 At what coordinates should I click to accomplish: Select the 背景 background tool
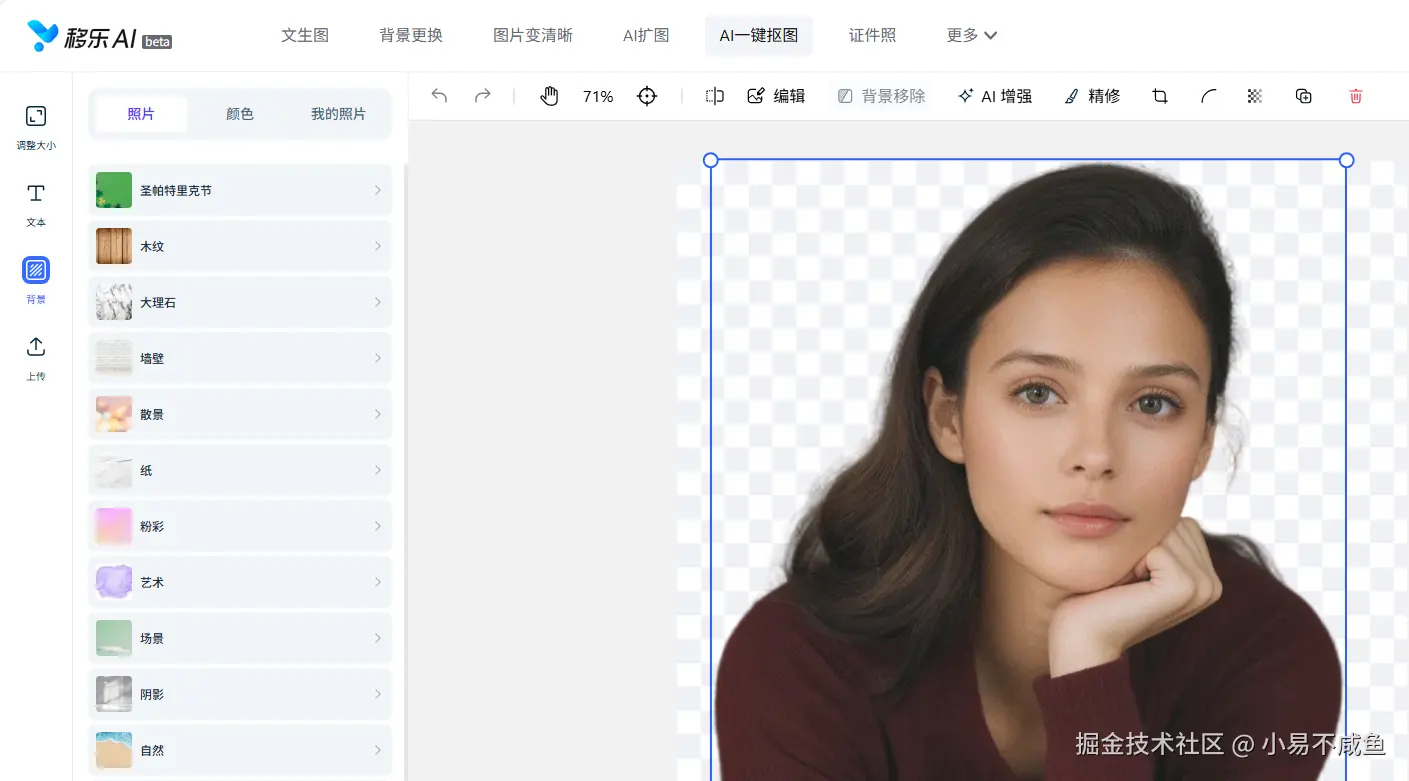36,280
